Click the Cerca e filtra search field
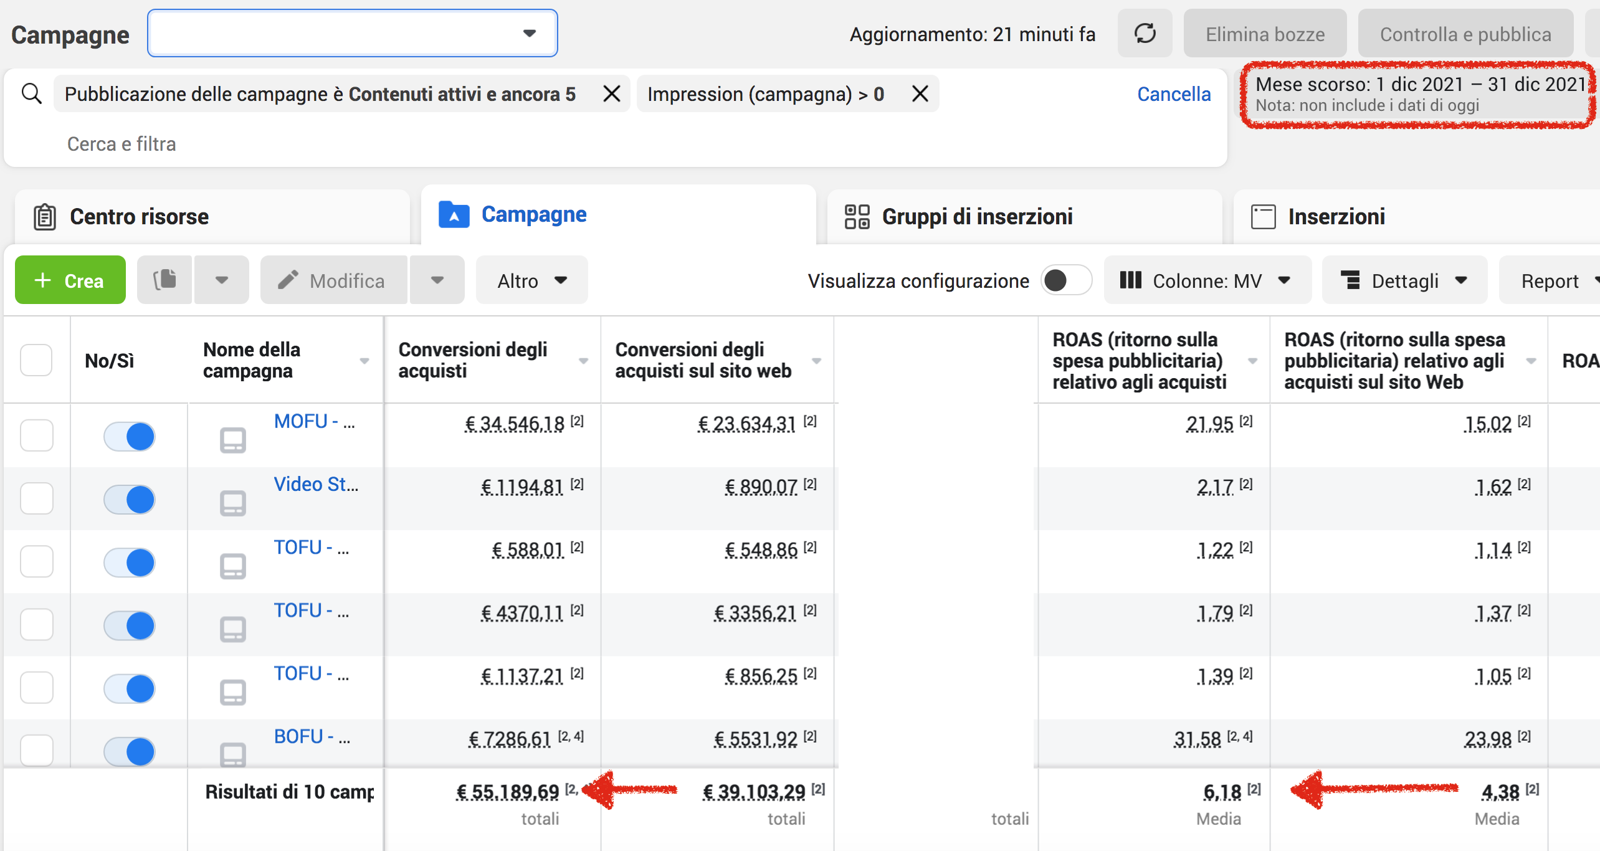This screenshot has height=851, width=1600. (x=121, y=144)
